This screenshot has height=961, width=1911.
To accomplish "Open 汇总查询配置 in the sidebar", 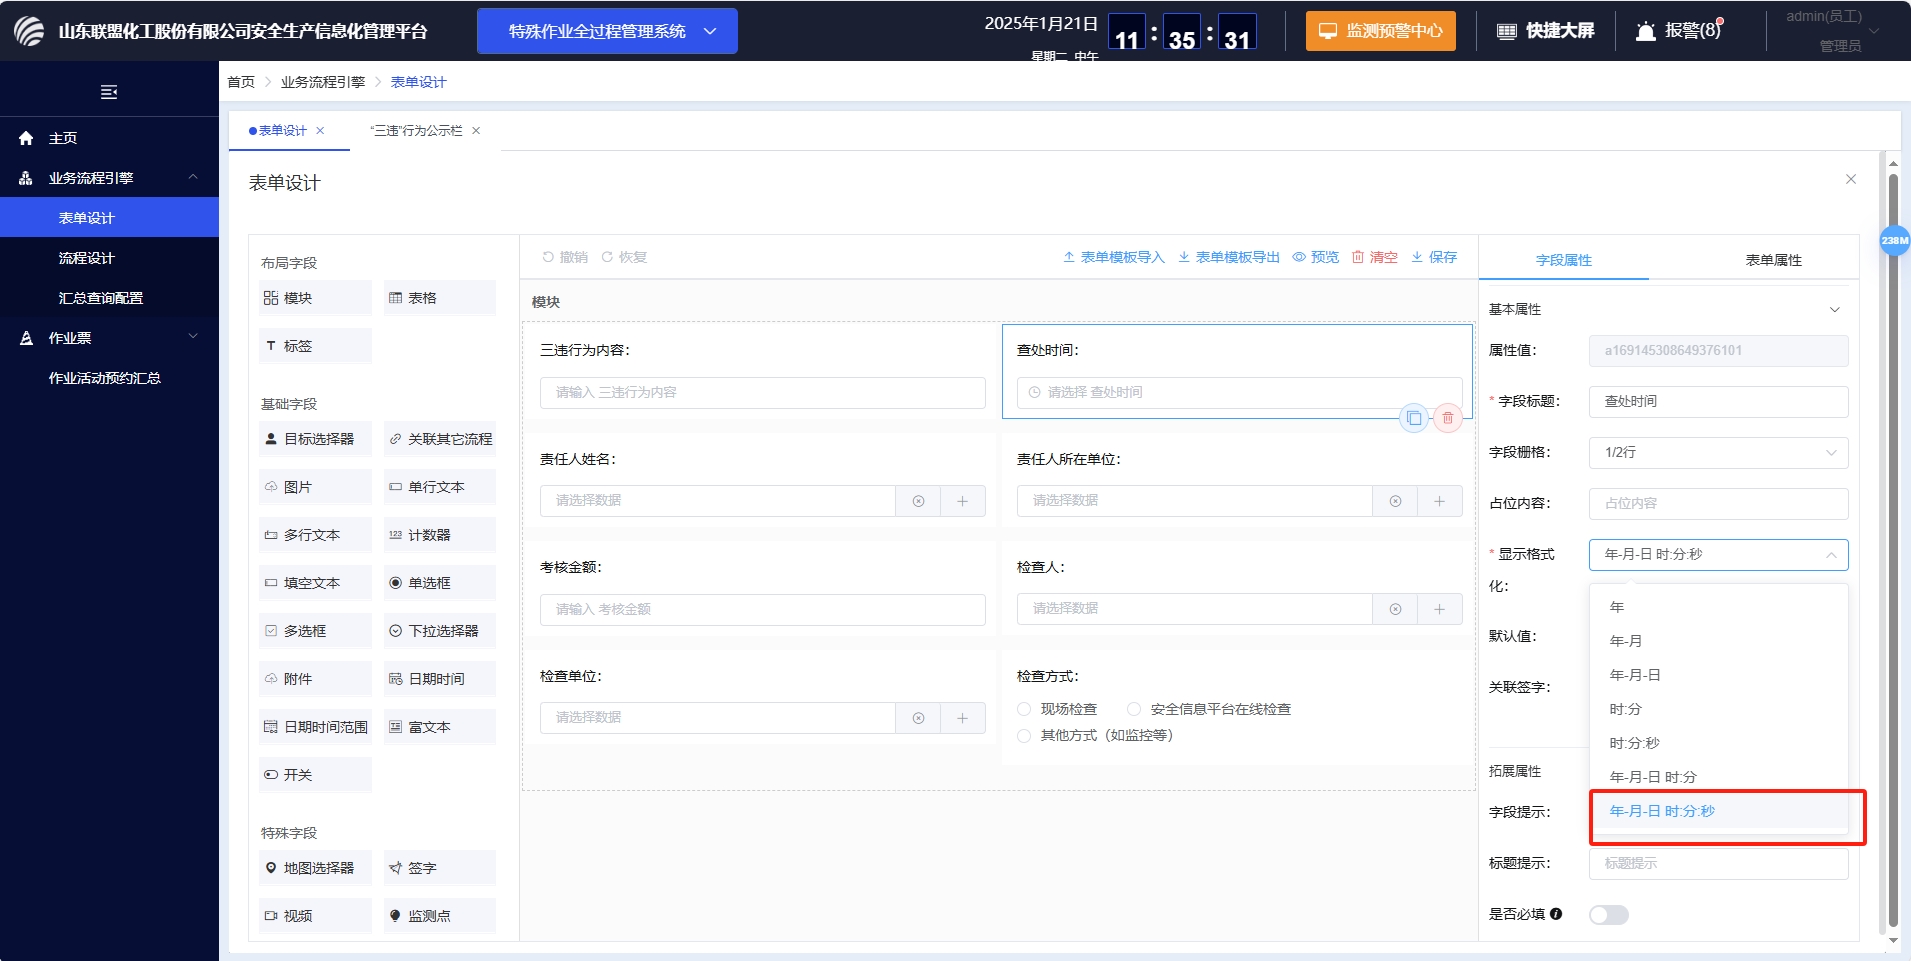I will (109, 297).
